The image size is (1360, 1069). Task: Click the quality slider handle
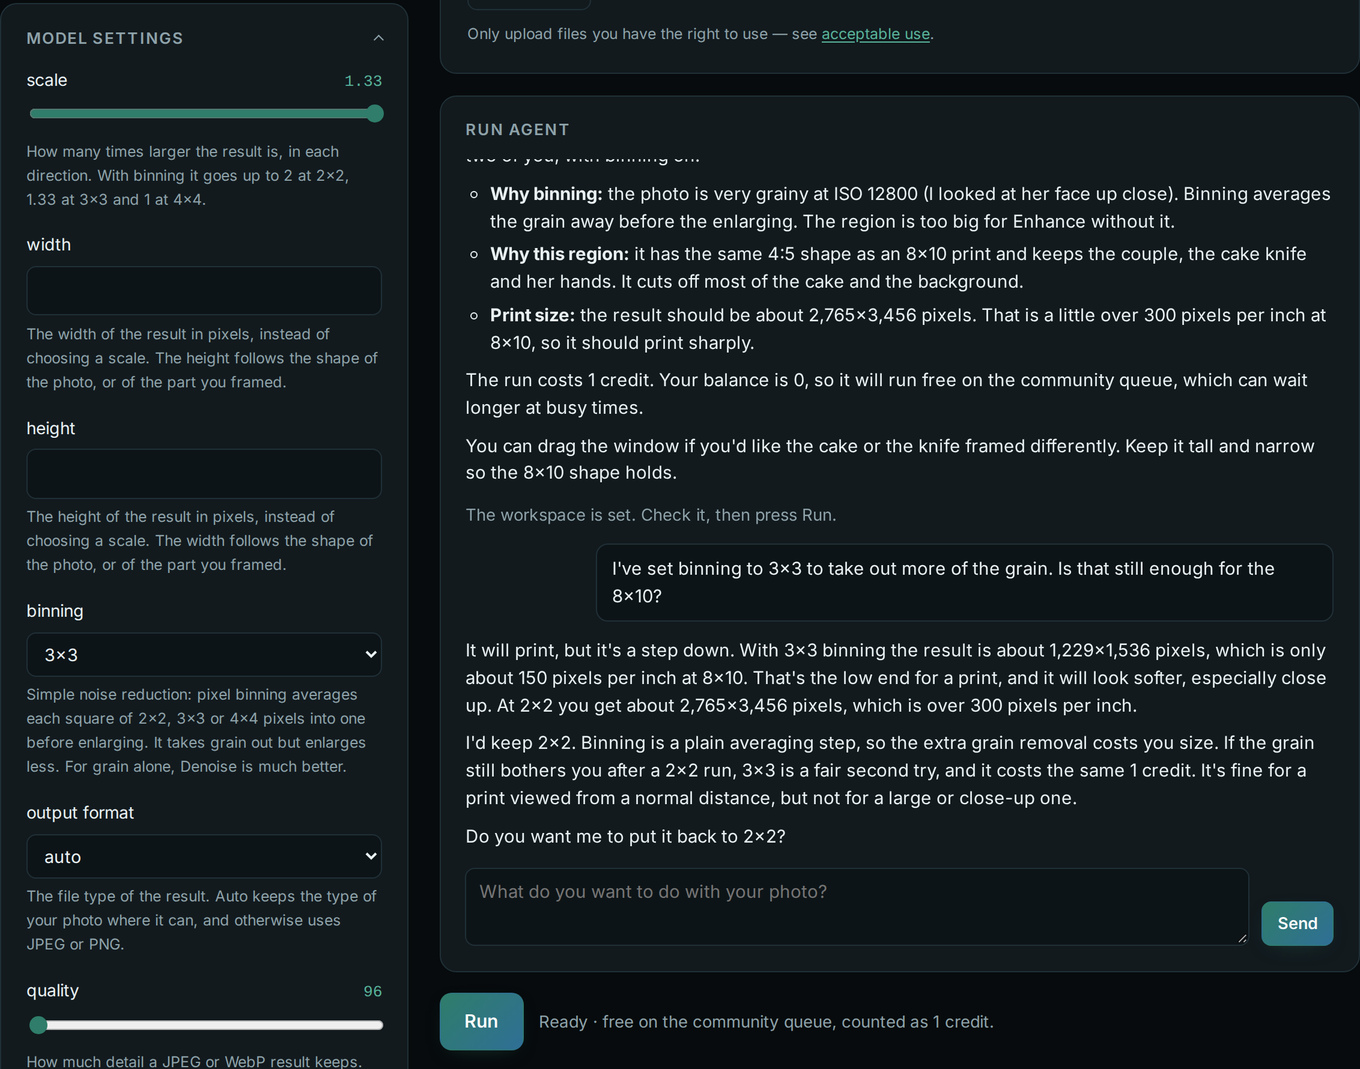(x=38, y=1025)
